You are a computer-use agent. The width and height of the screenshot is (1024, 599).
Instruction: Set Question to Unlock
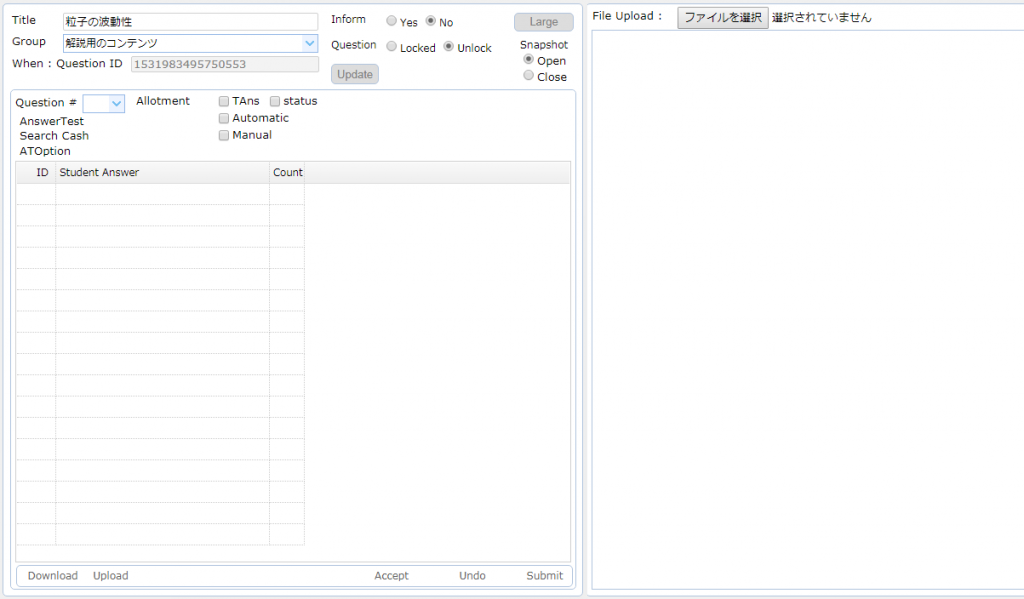449,47
